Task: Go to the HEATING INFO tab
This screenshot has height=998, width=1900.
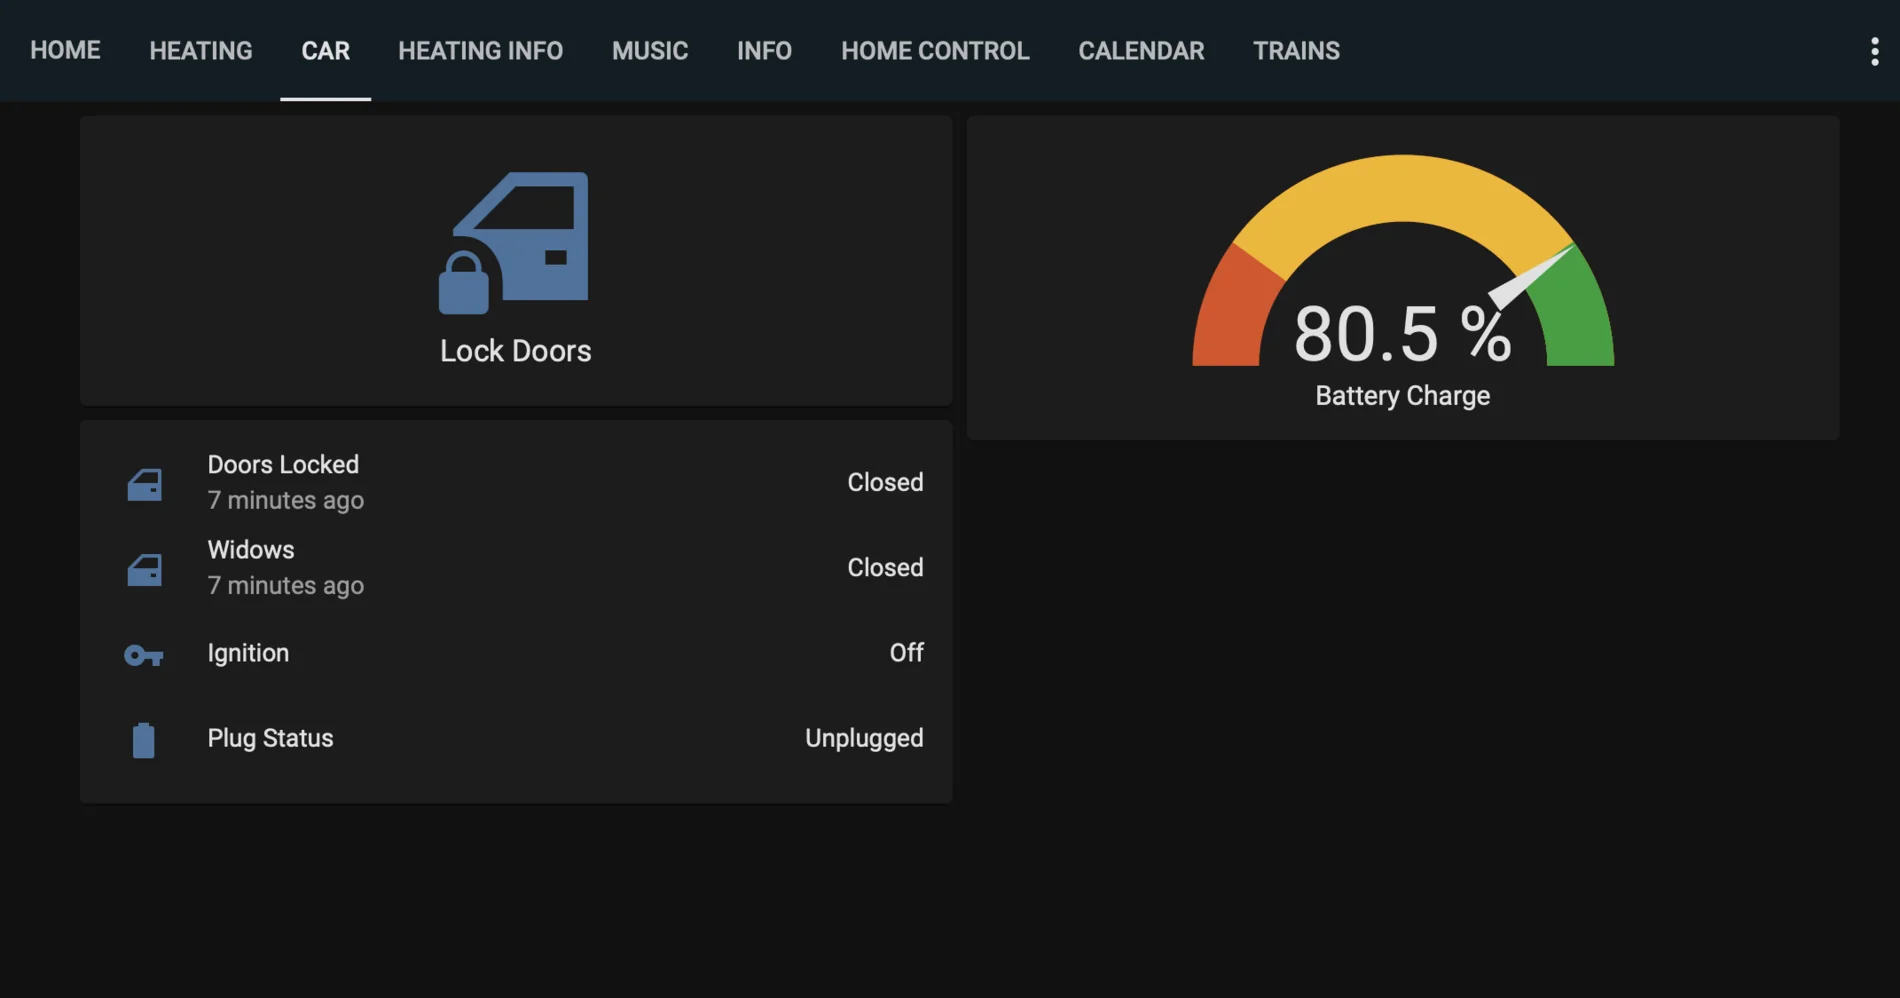Action: [481, 51]
